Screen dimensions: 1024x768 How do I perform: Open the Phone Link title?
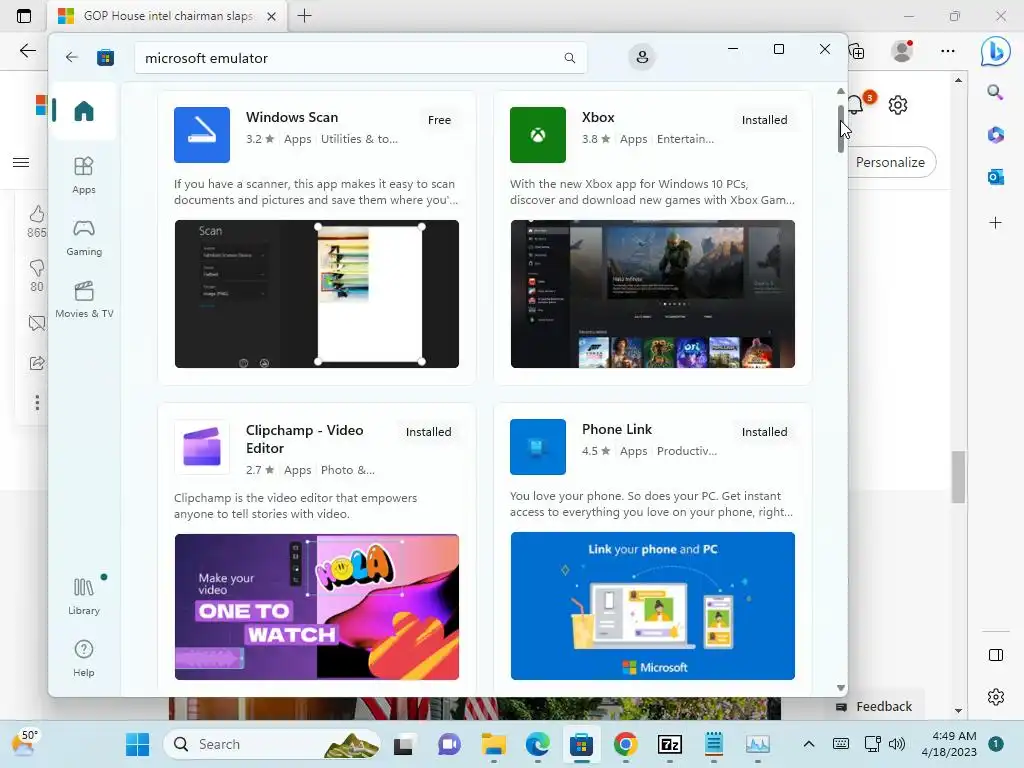616,429
